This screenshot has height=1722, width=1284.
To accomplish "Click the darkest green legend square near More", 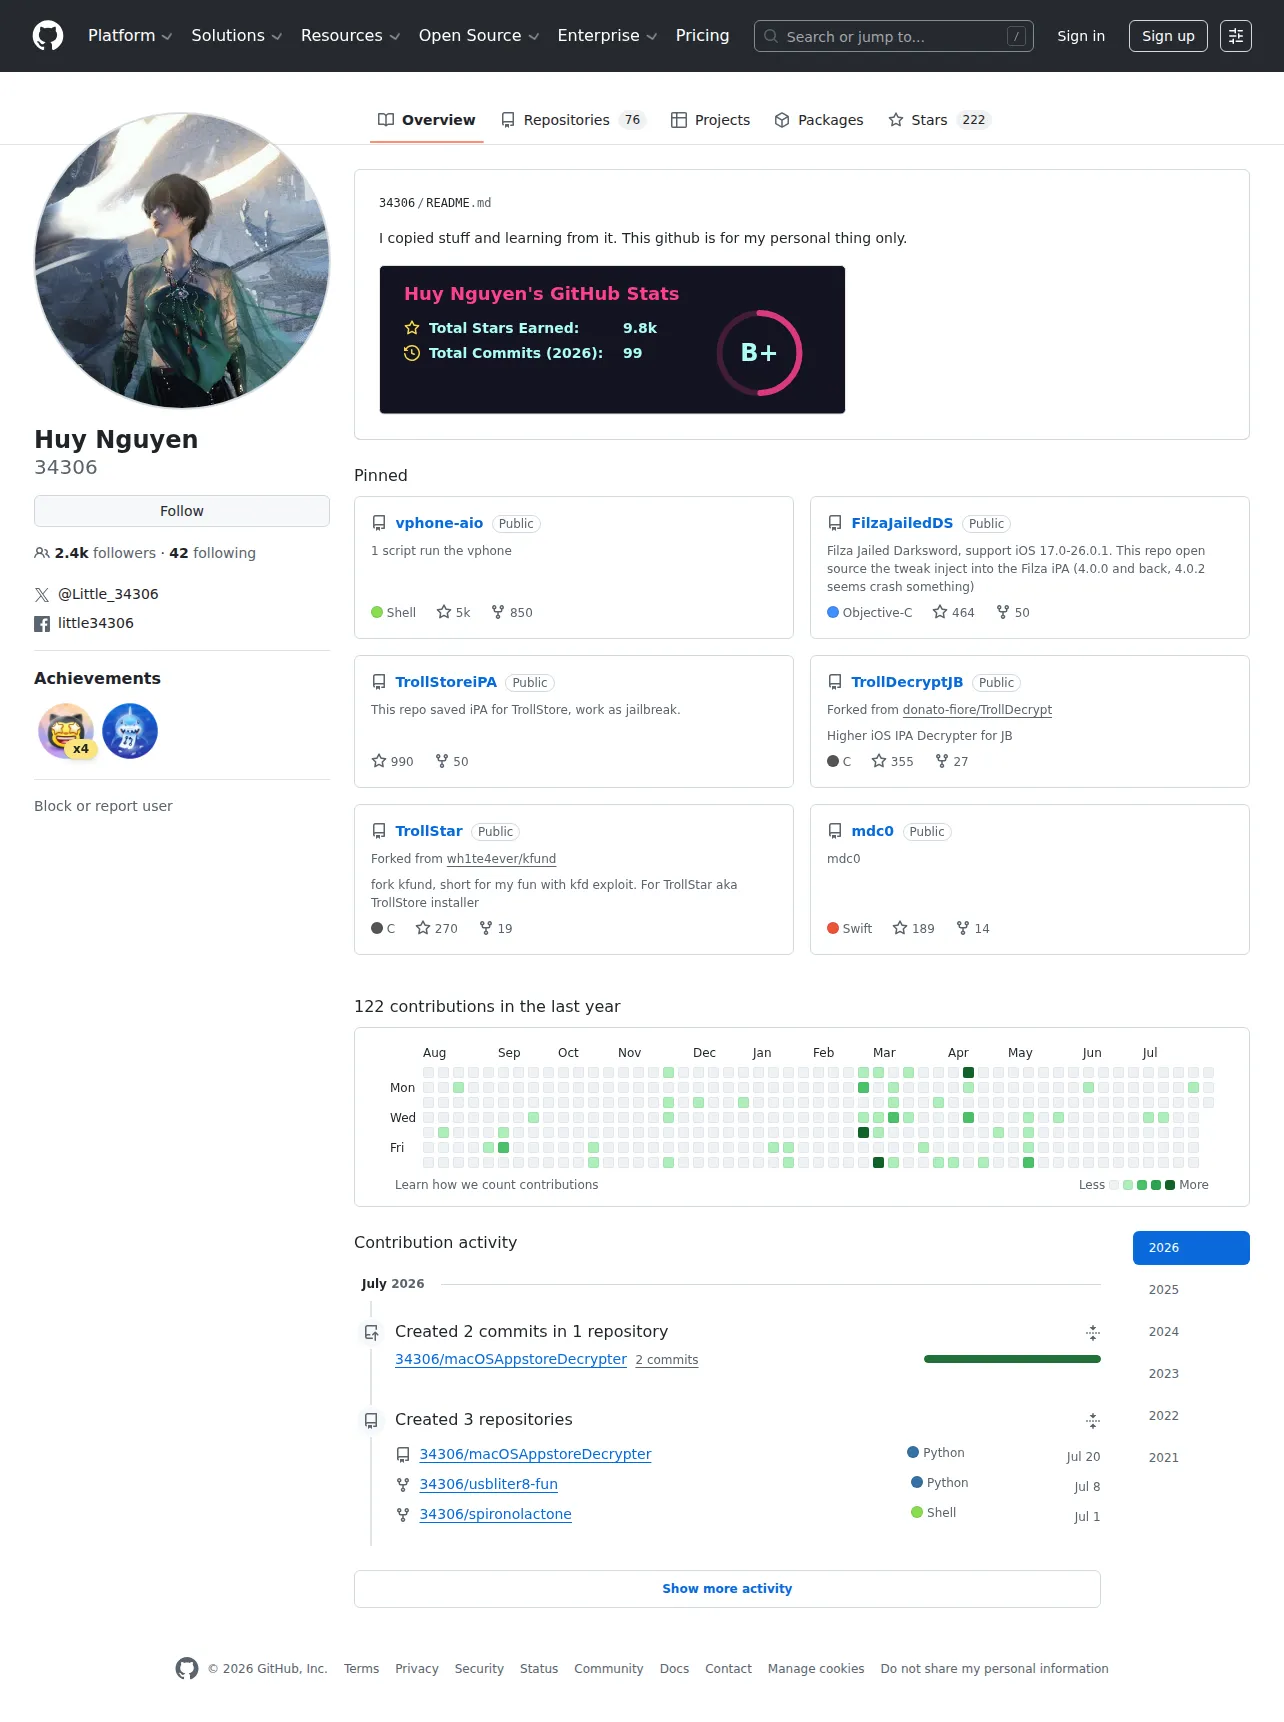I will coord(1170,1185).
